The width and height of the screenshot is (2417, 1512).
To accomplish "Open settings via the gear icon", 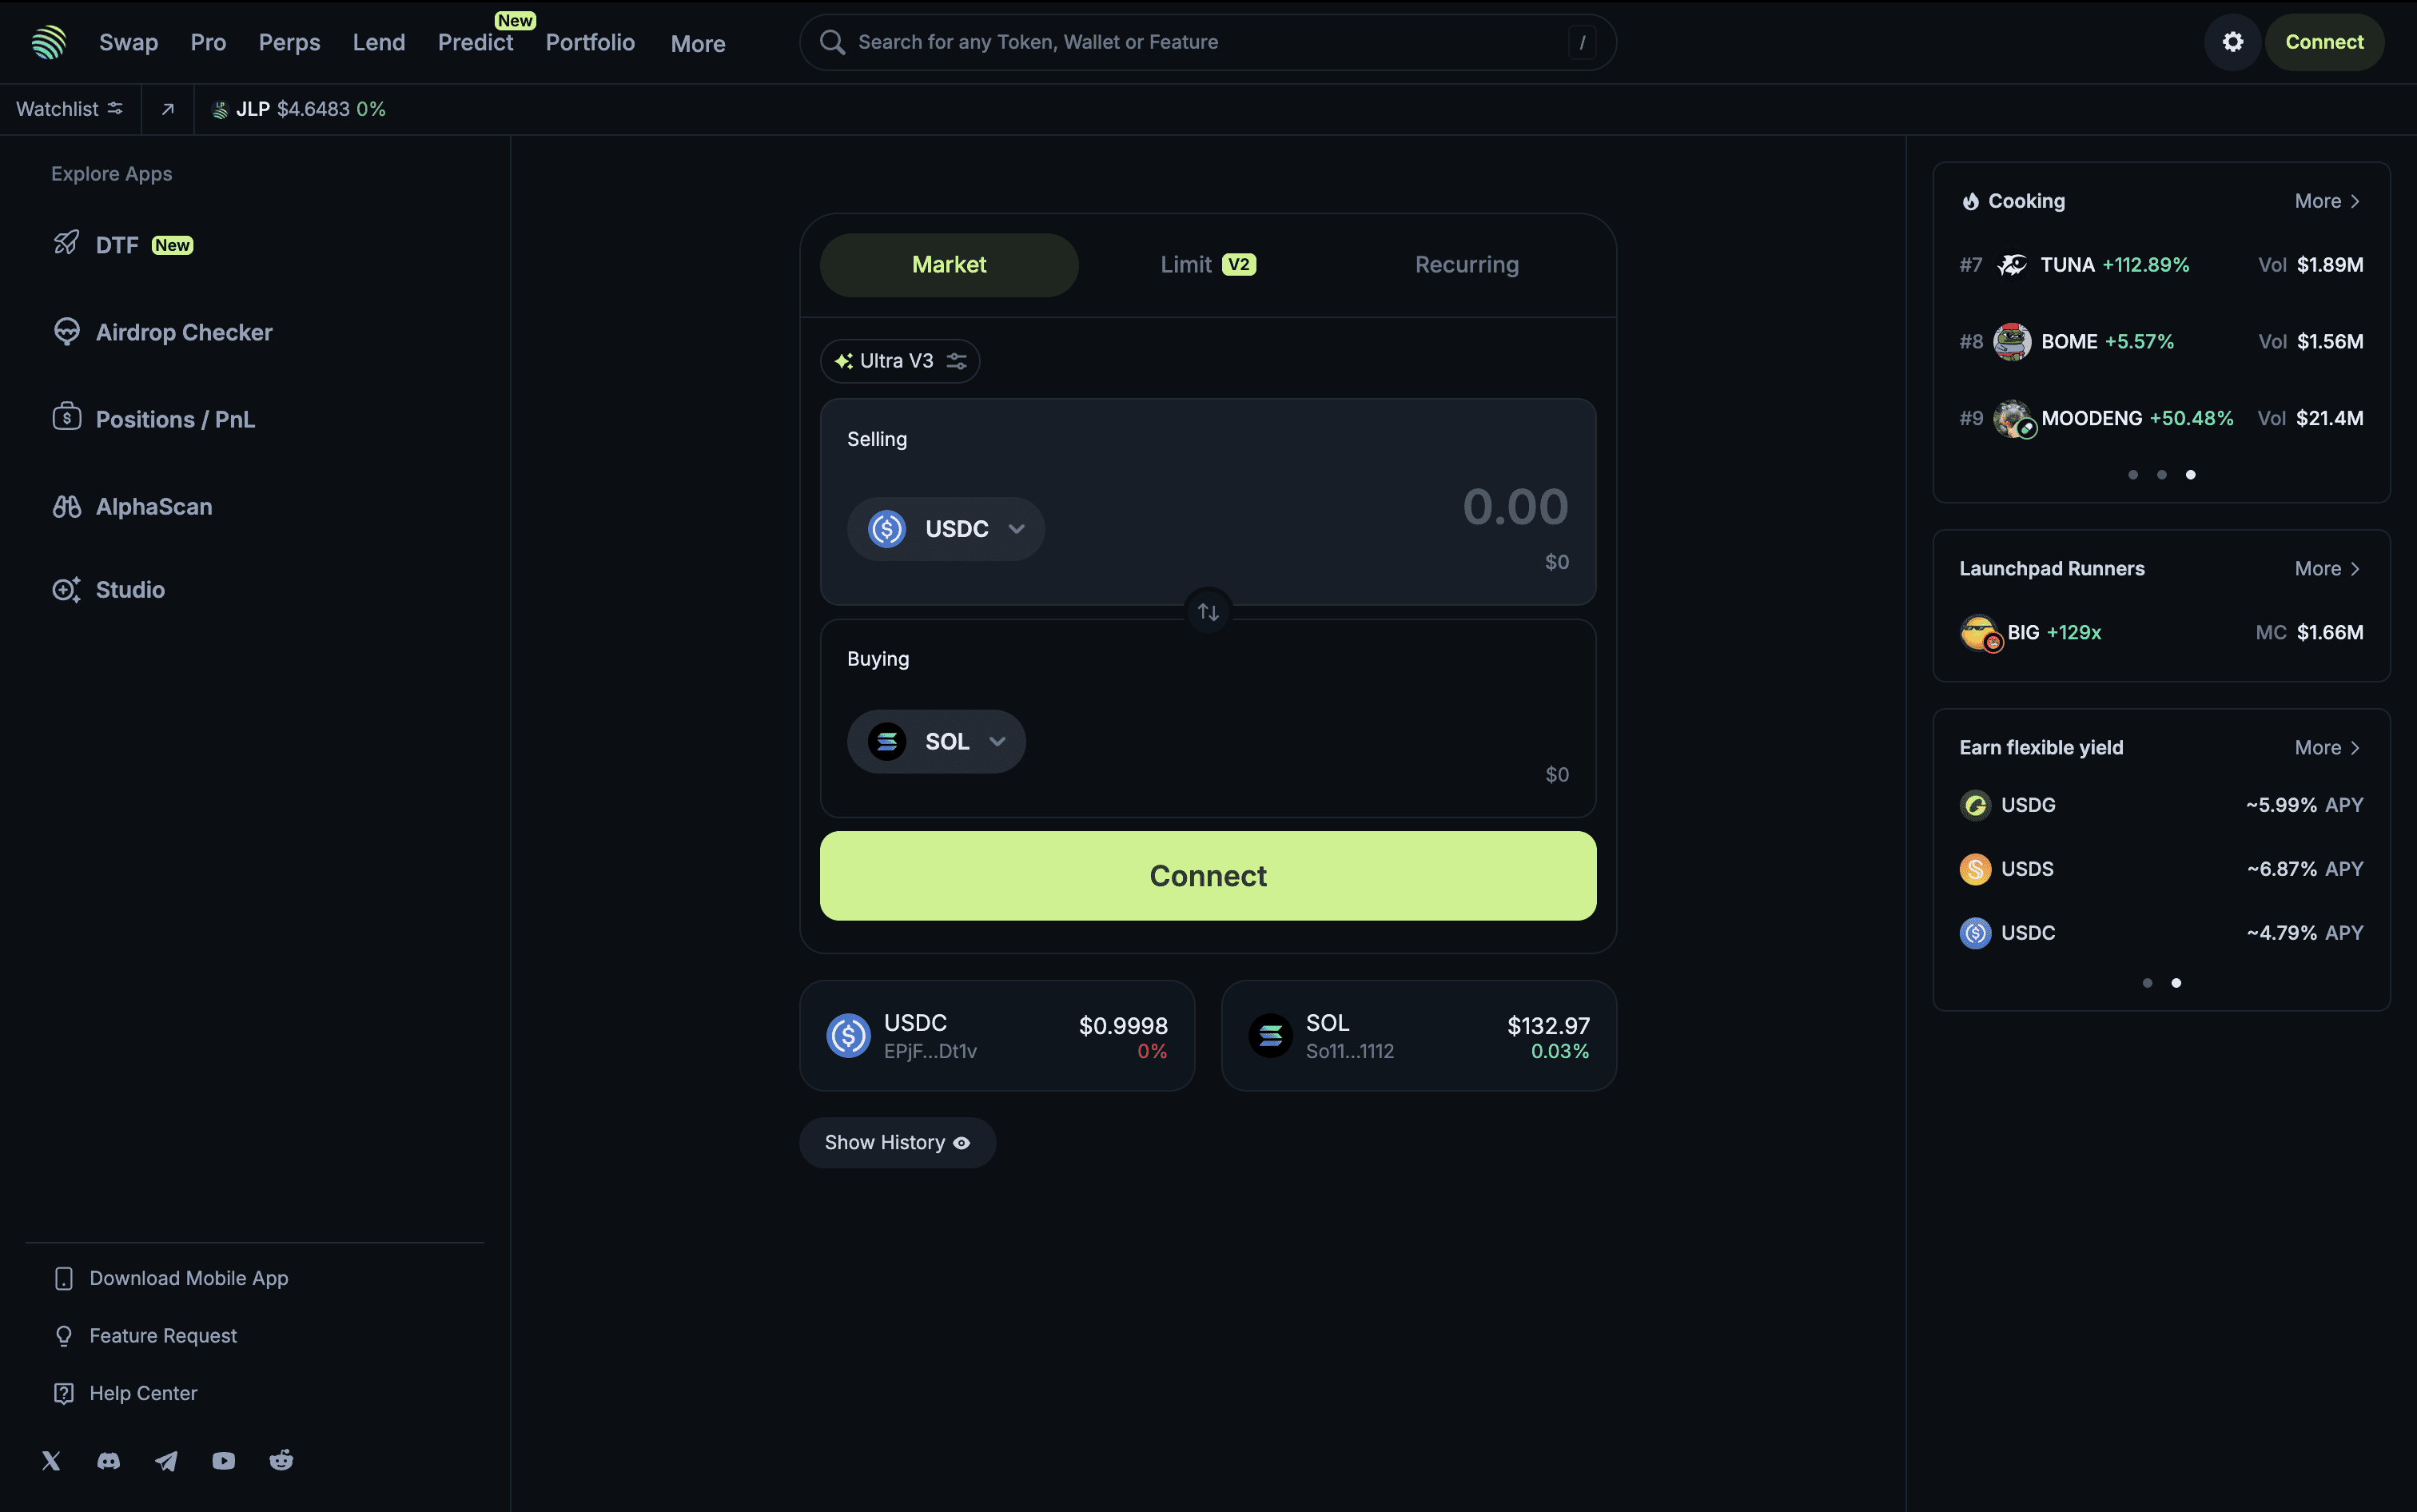I will (2232, 41).
